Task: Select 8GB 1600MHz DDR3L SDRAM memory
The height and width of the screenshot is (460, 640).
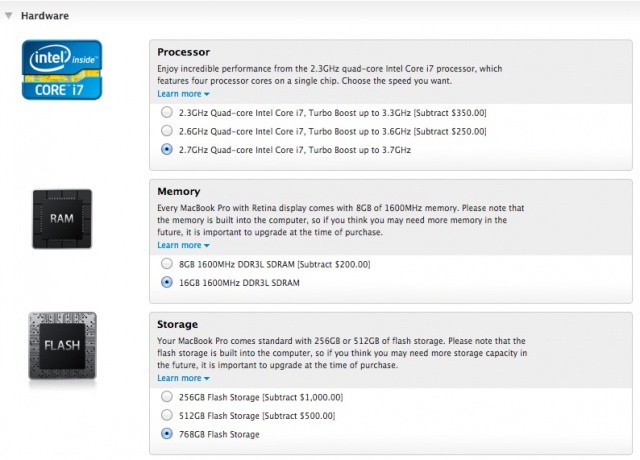Action: coord(167,264)
